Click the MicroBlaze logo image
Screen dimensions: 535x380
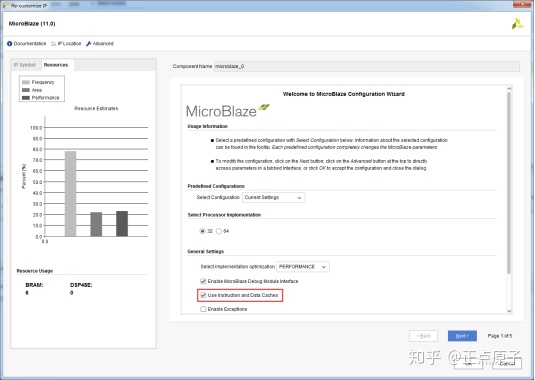[228, 111]
